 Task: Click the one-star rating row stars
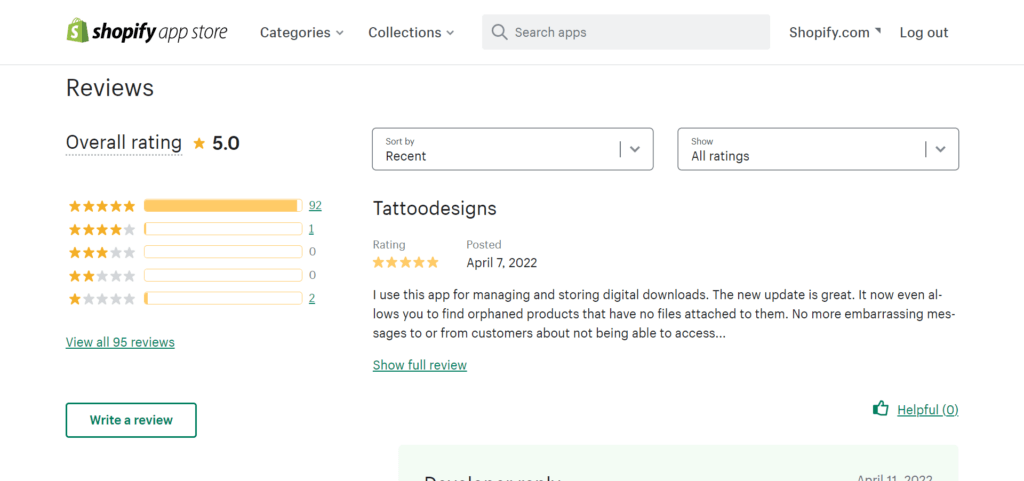click(x=101, y=298)
